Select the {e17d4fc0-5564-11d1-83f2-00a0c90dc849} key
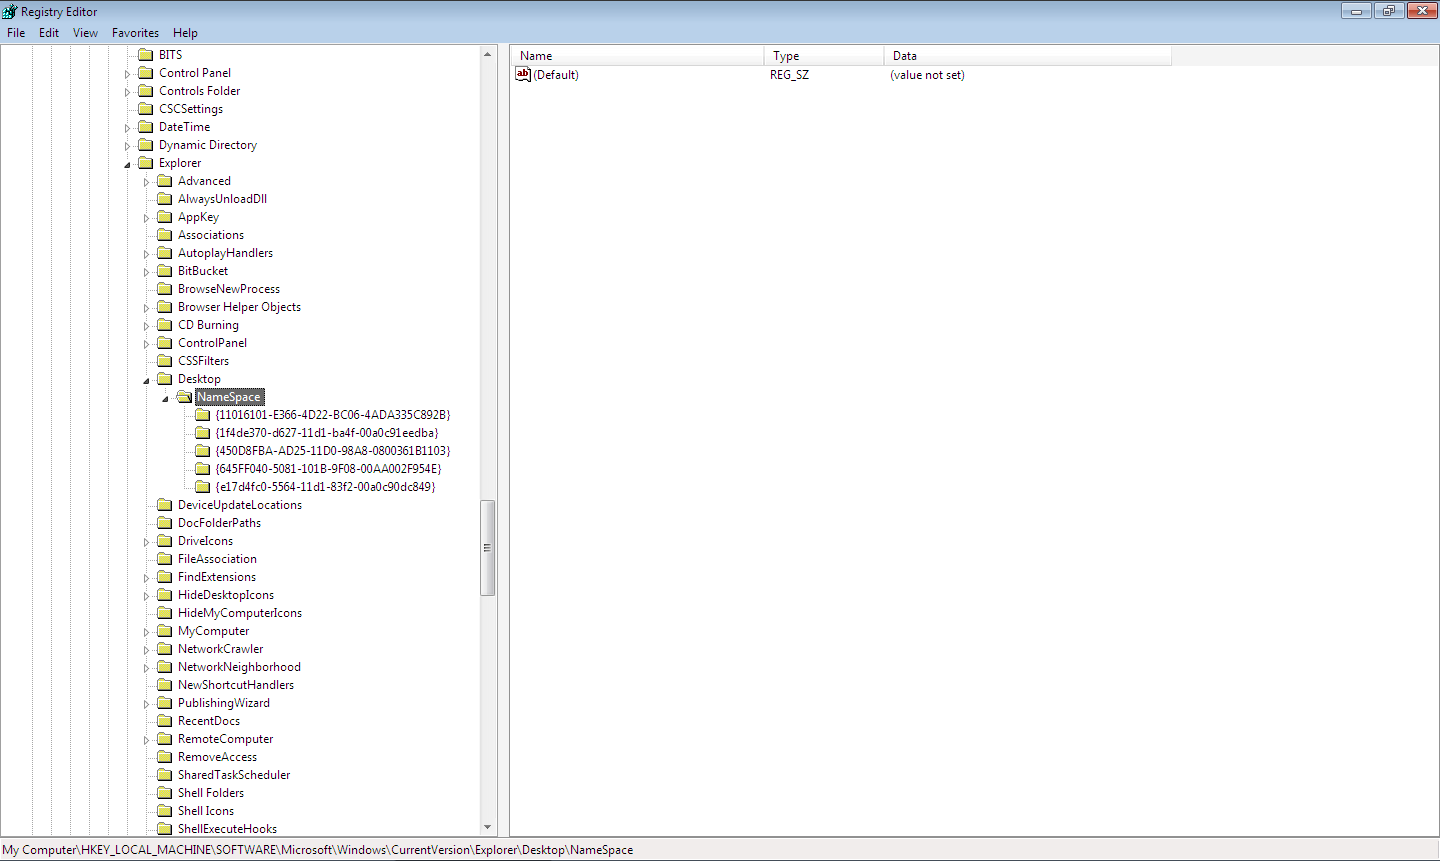 tap(325, 487)
